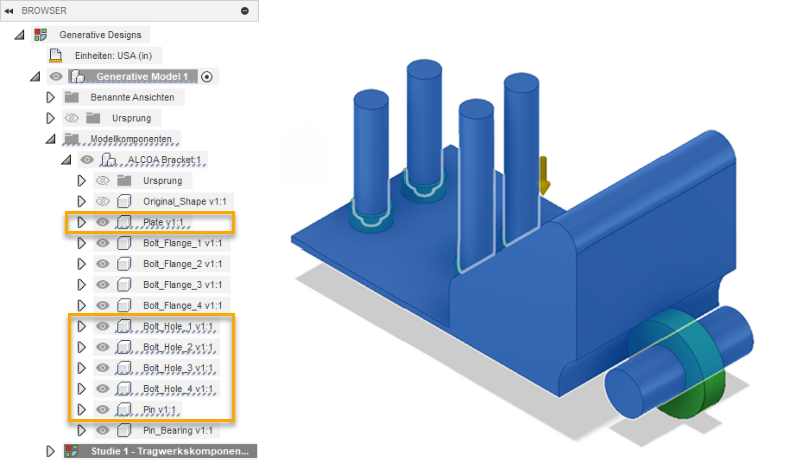Click the yellow load arrow in the viewport

544,176
